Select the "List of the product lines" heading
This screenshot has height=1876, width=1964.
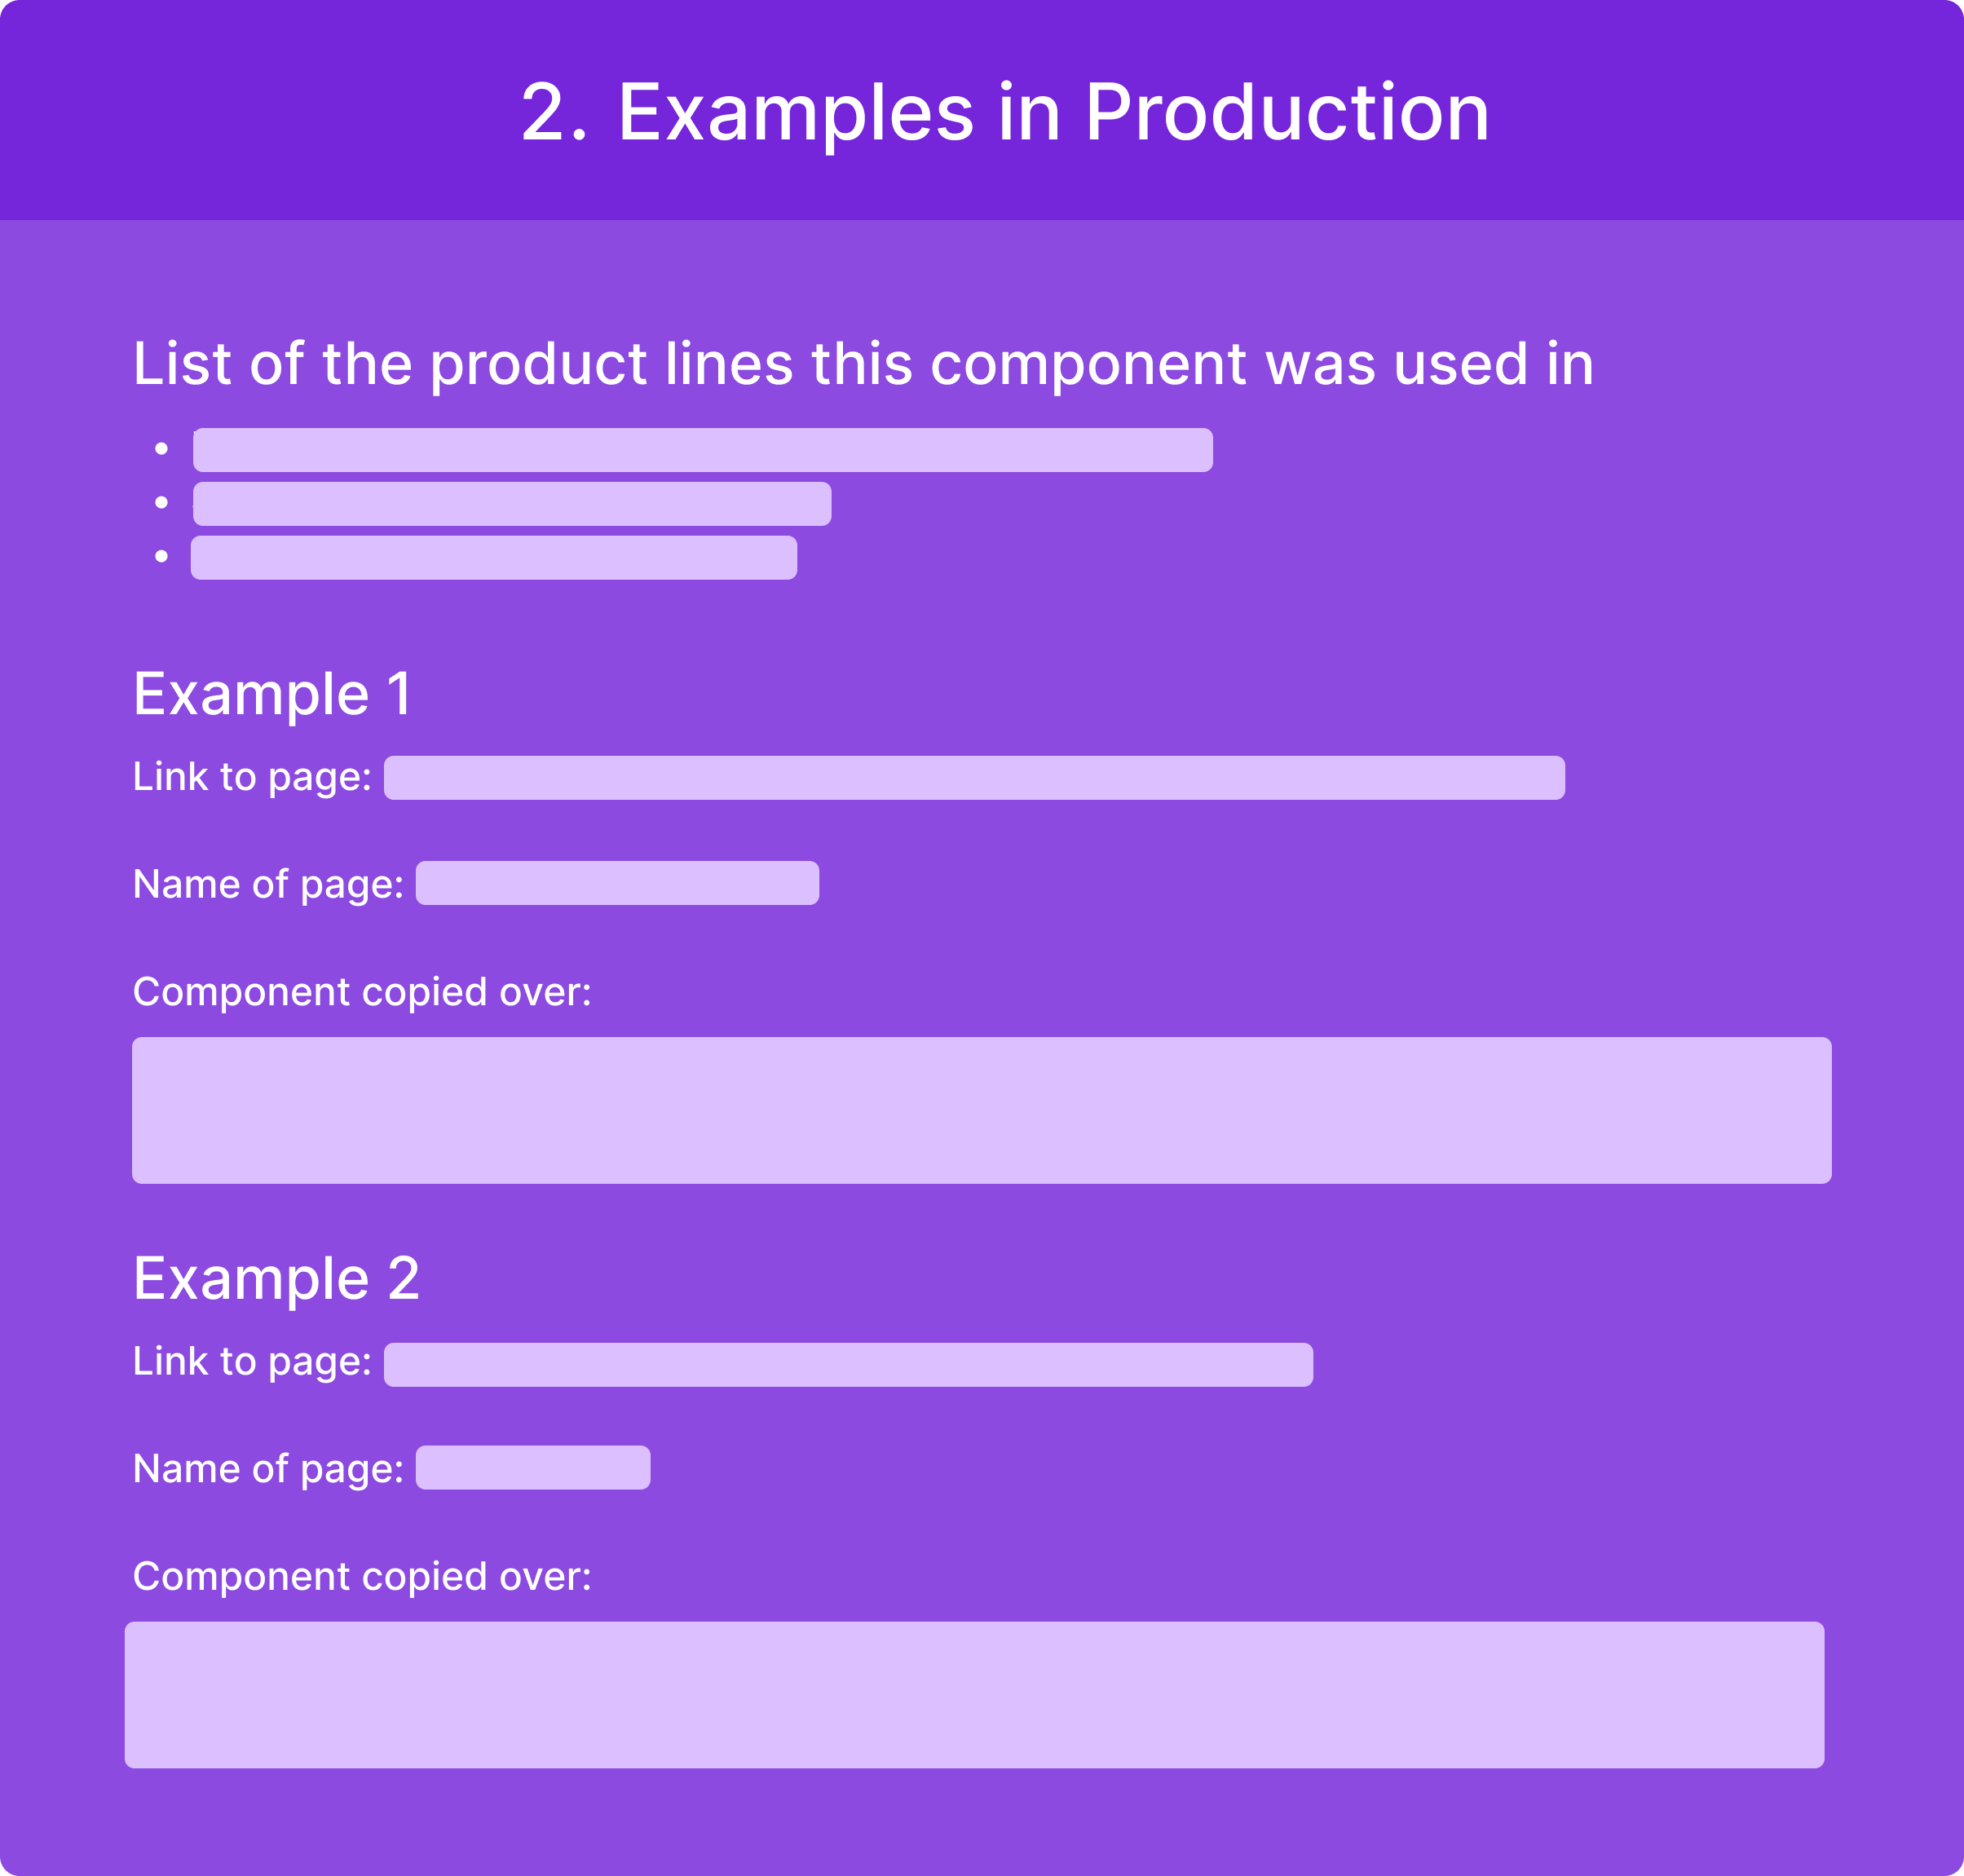click(x=863, y=363)
